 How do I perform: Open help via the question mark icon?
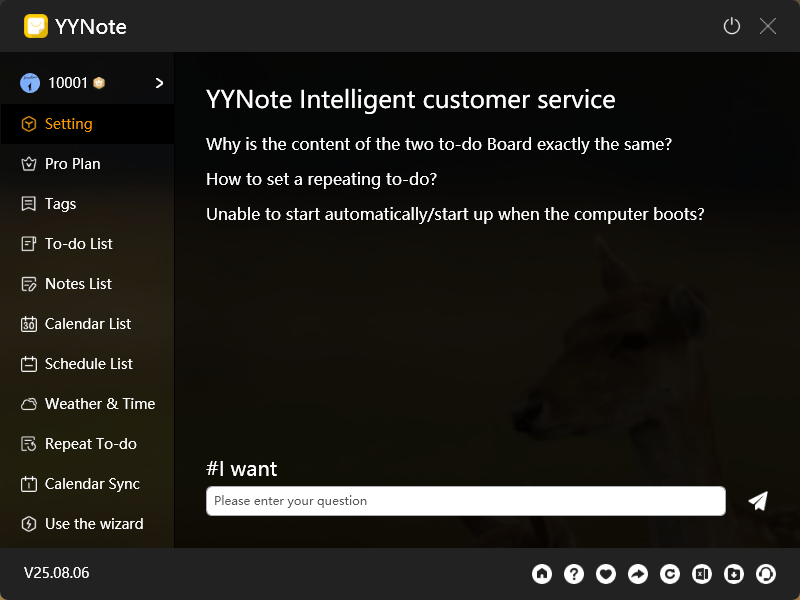574,573
